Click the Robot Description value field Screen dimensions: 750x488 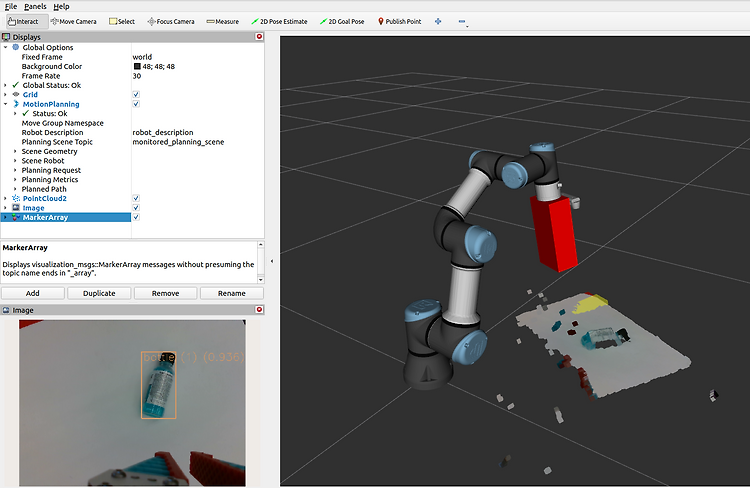click(198, 133)
